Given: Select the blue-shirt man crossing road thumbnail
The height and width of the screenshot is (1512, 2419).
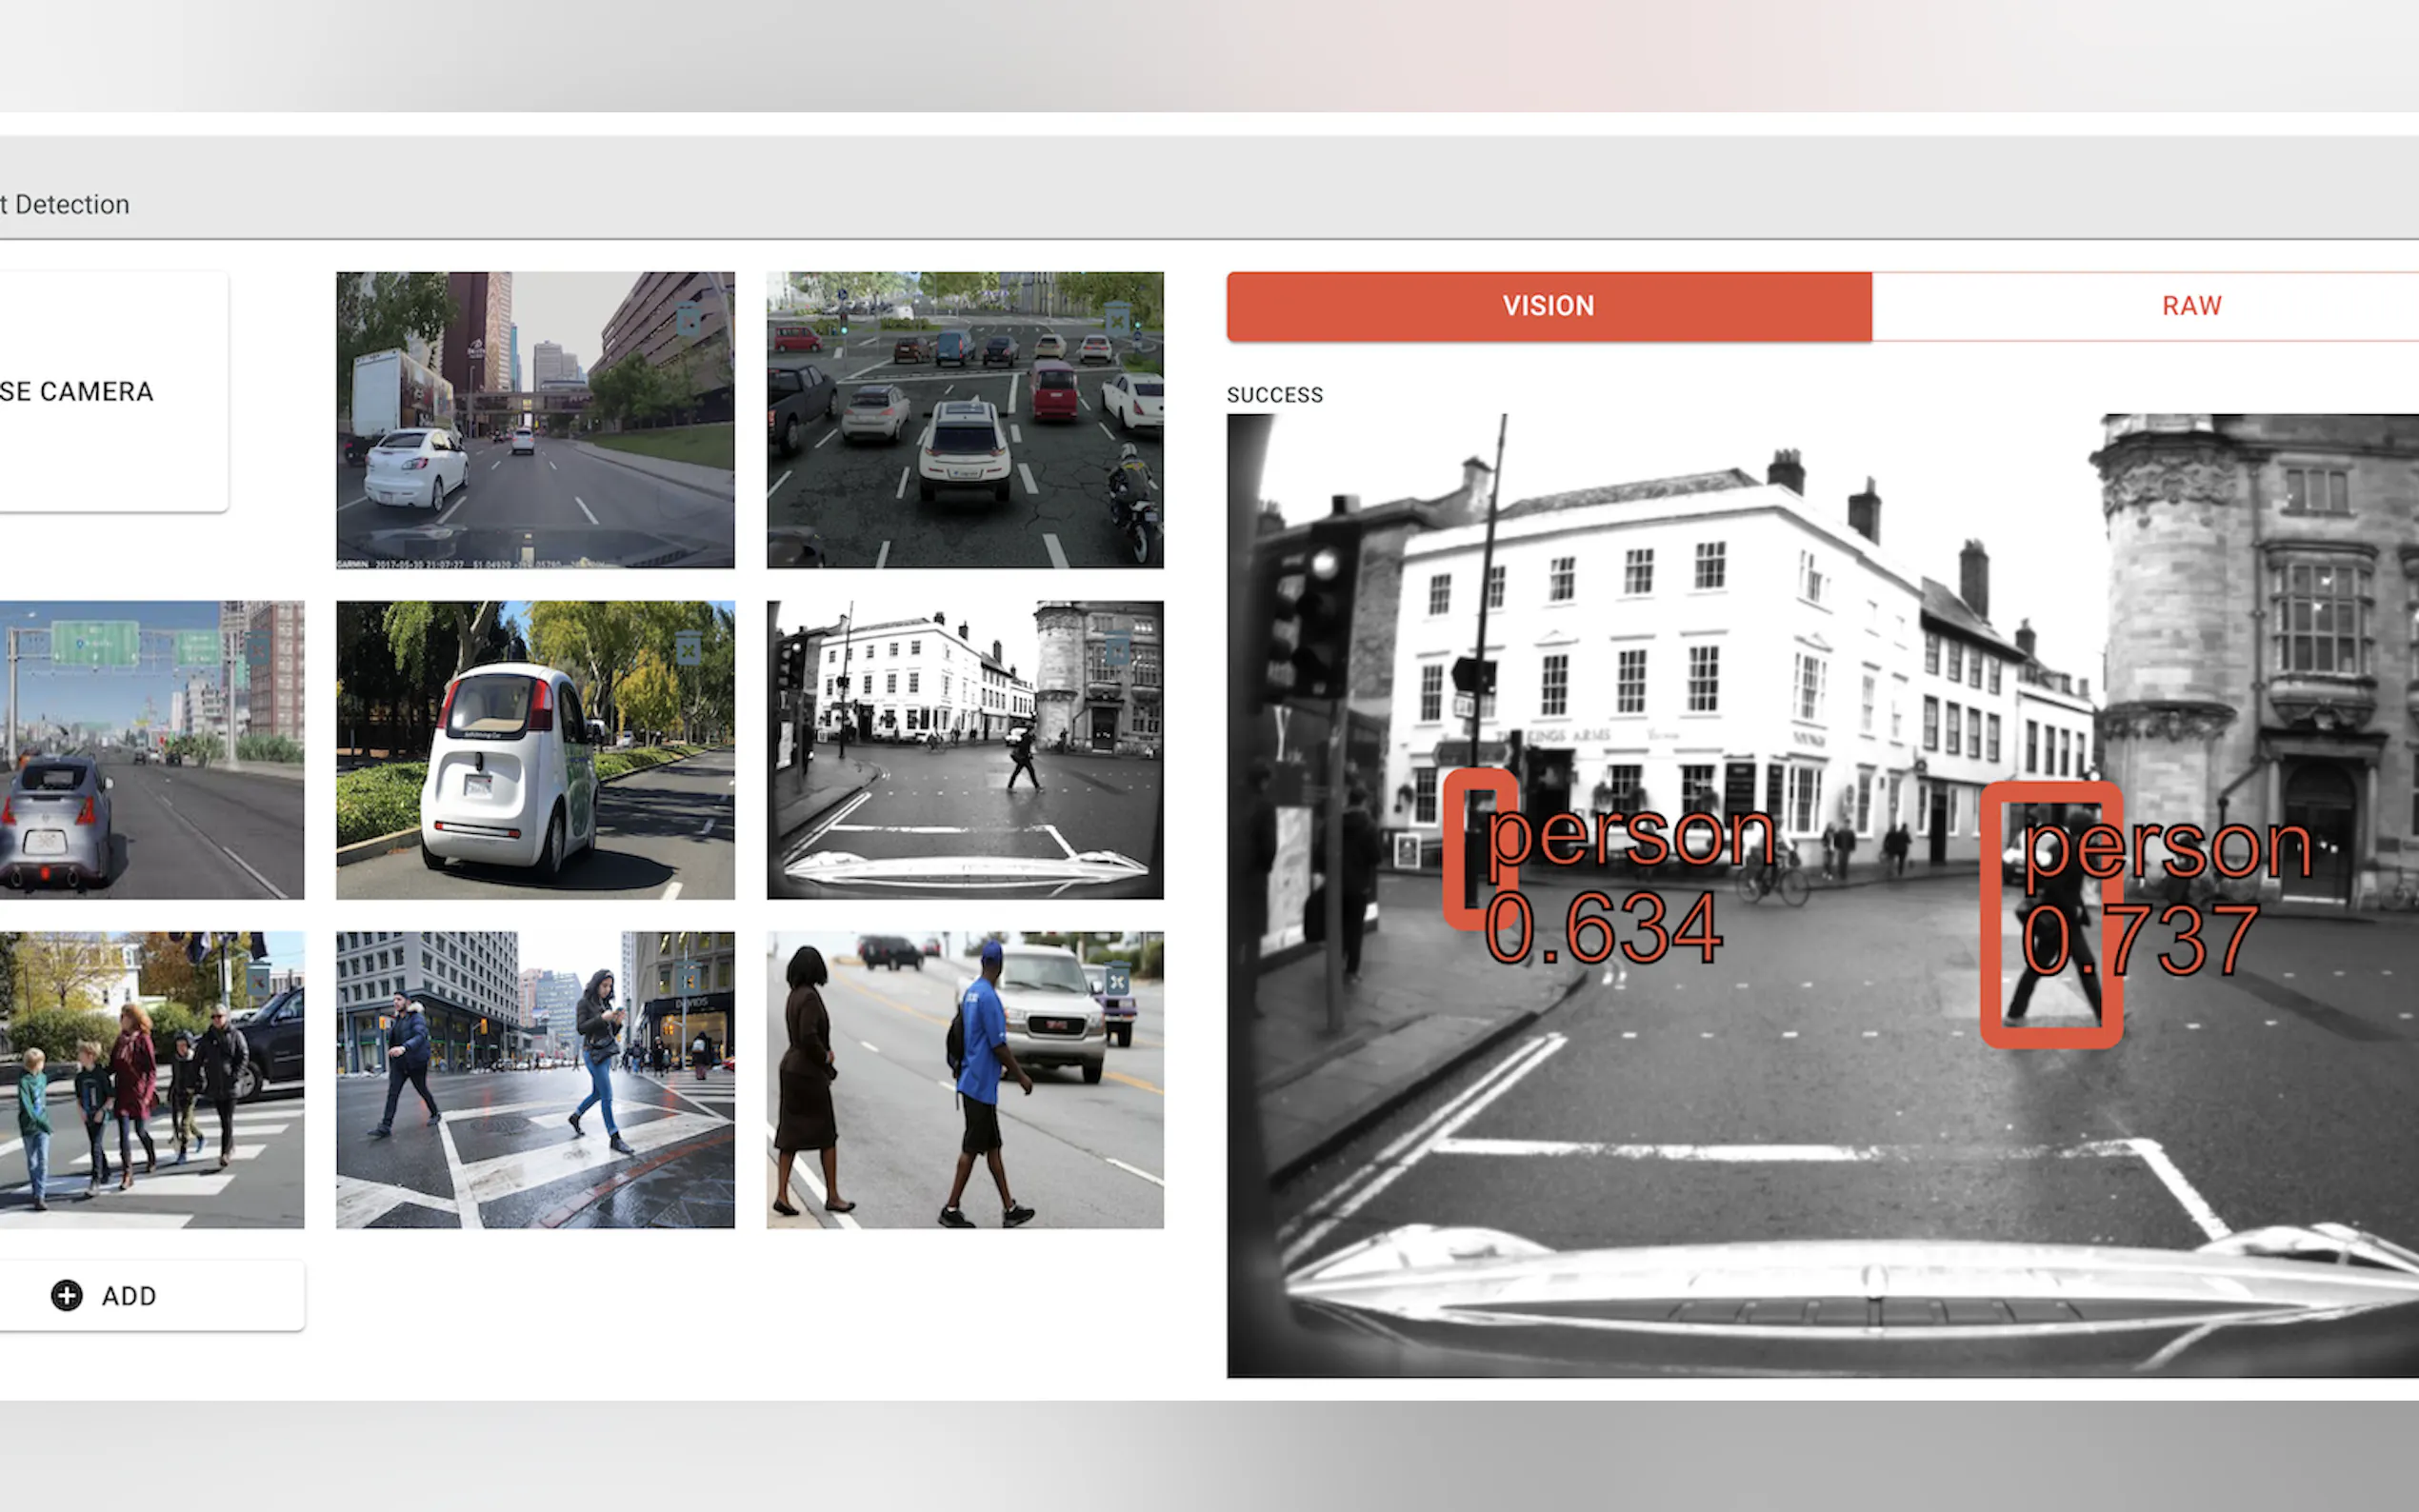Looking at the screenshot, I should pos(965,1080).
